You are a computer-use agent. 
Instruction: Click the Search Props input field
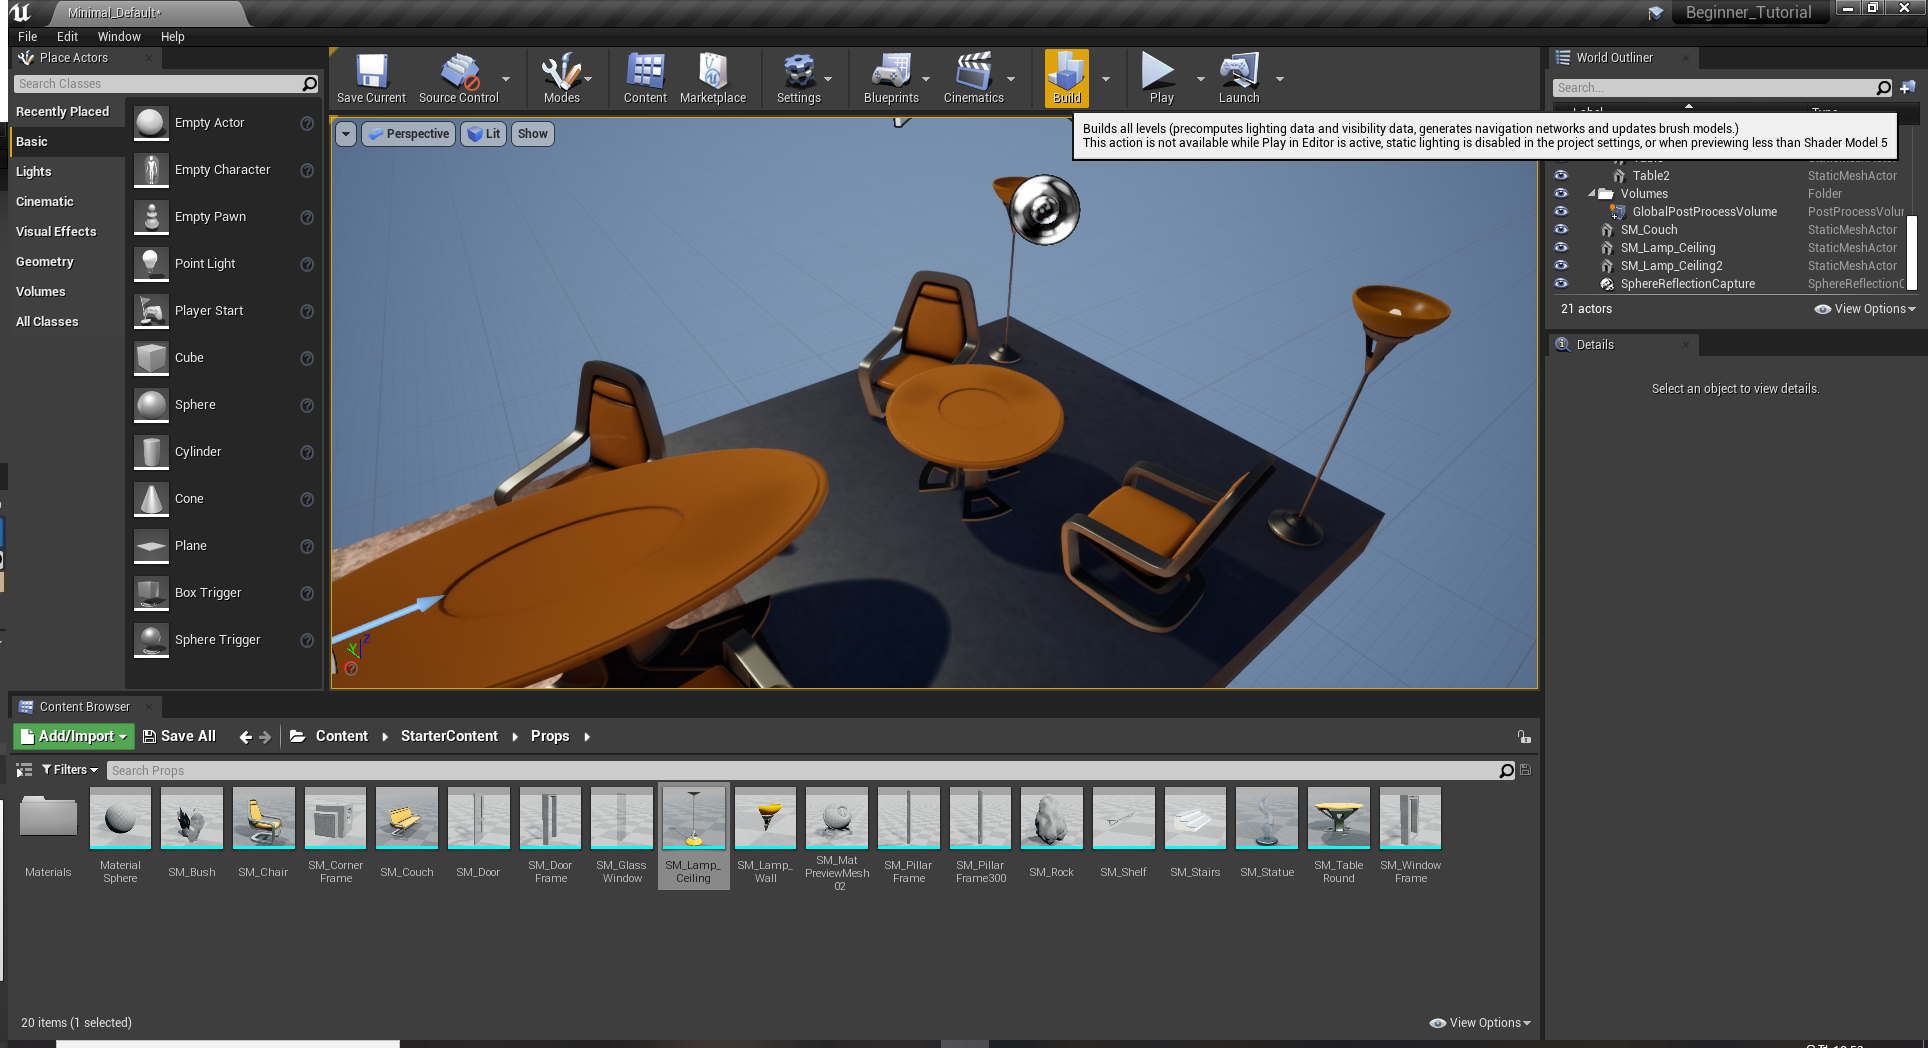click(802, 771)
